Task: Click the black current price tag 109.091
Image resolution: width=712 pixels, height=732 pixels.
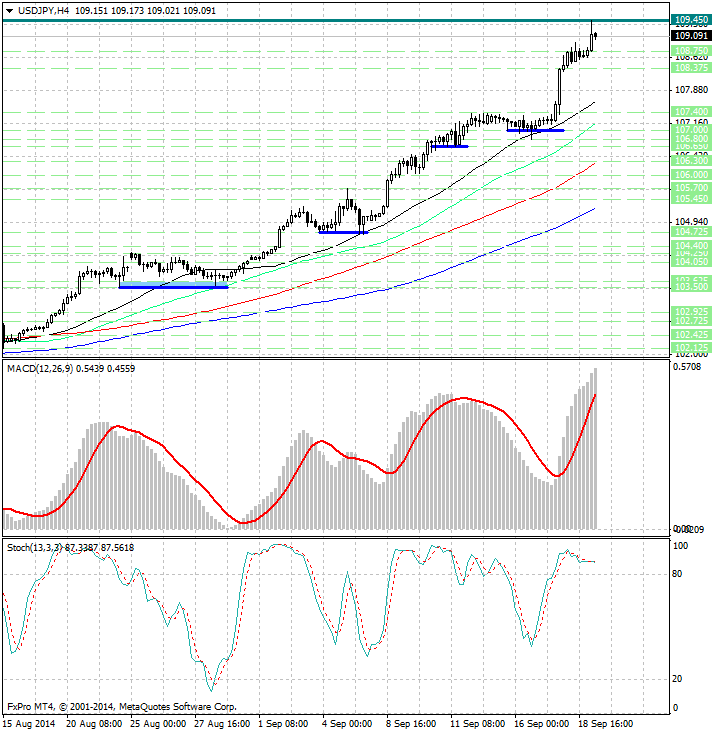Action: point(691,35)
